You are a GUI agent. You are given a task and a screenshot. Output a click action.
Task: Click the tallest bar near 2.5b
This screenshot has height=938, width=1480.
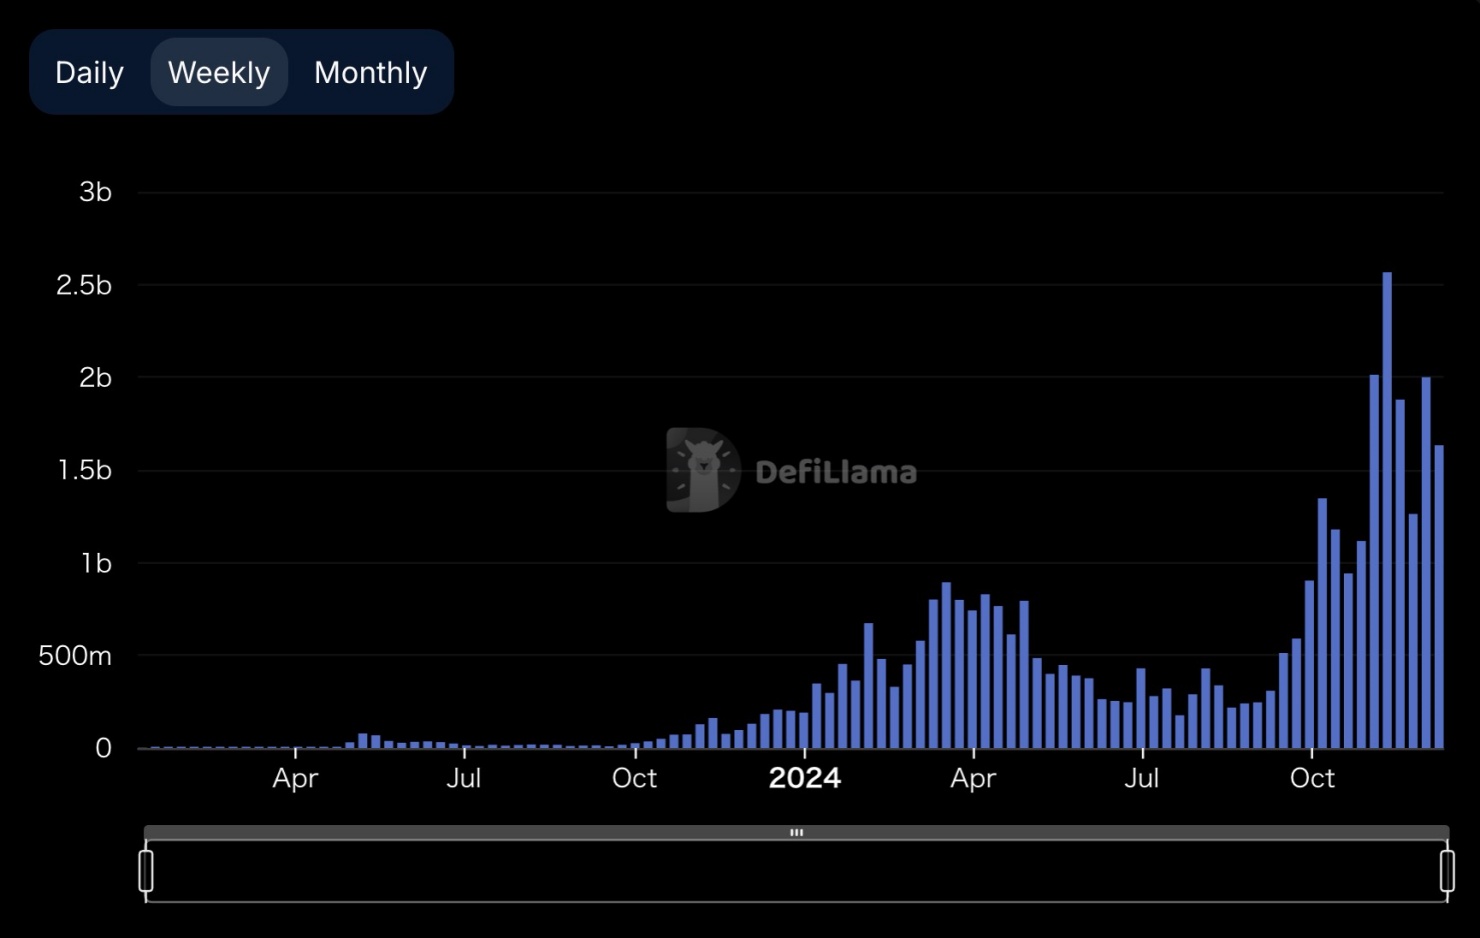[1387, 510]
